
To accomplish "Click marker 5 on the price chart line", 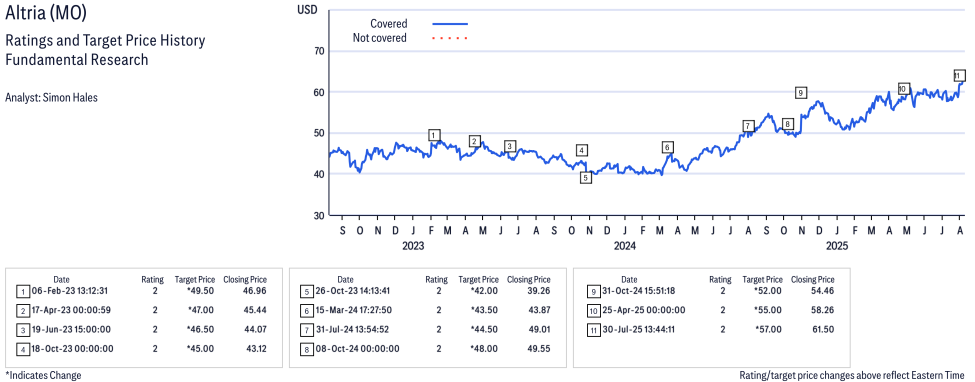I will (586, 178).
